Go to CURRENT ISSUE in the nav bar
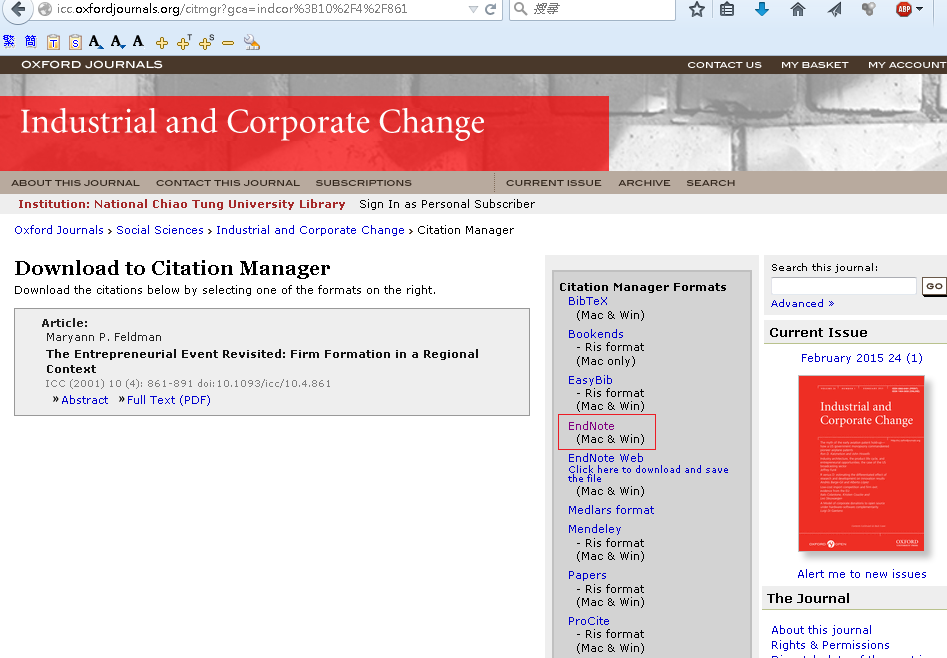947x658 pixels. [554, 182]
